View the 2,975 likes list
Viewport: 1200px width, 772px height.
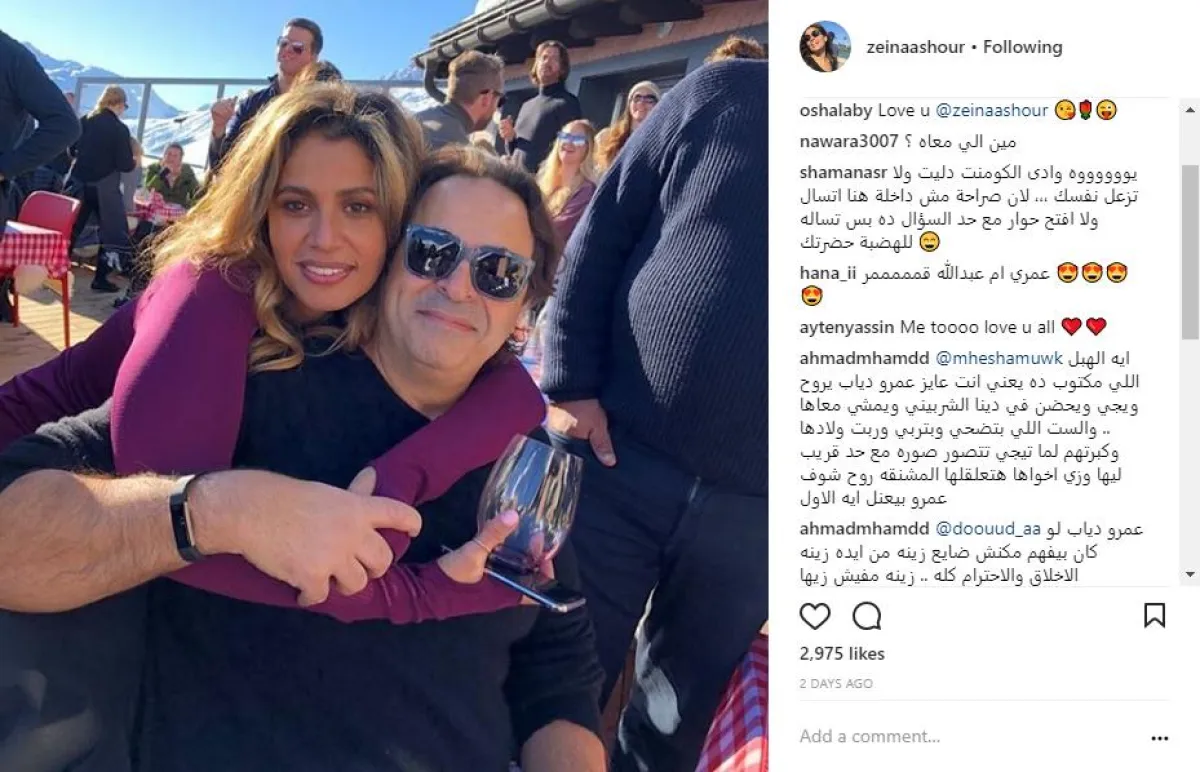click(842, 654)
